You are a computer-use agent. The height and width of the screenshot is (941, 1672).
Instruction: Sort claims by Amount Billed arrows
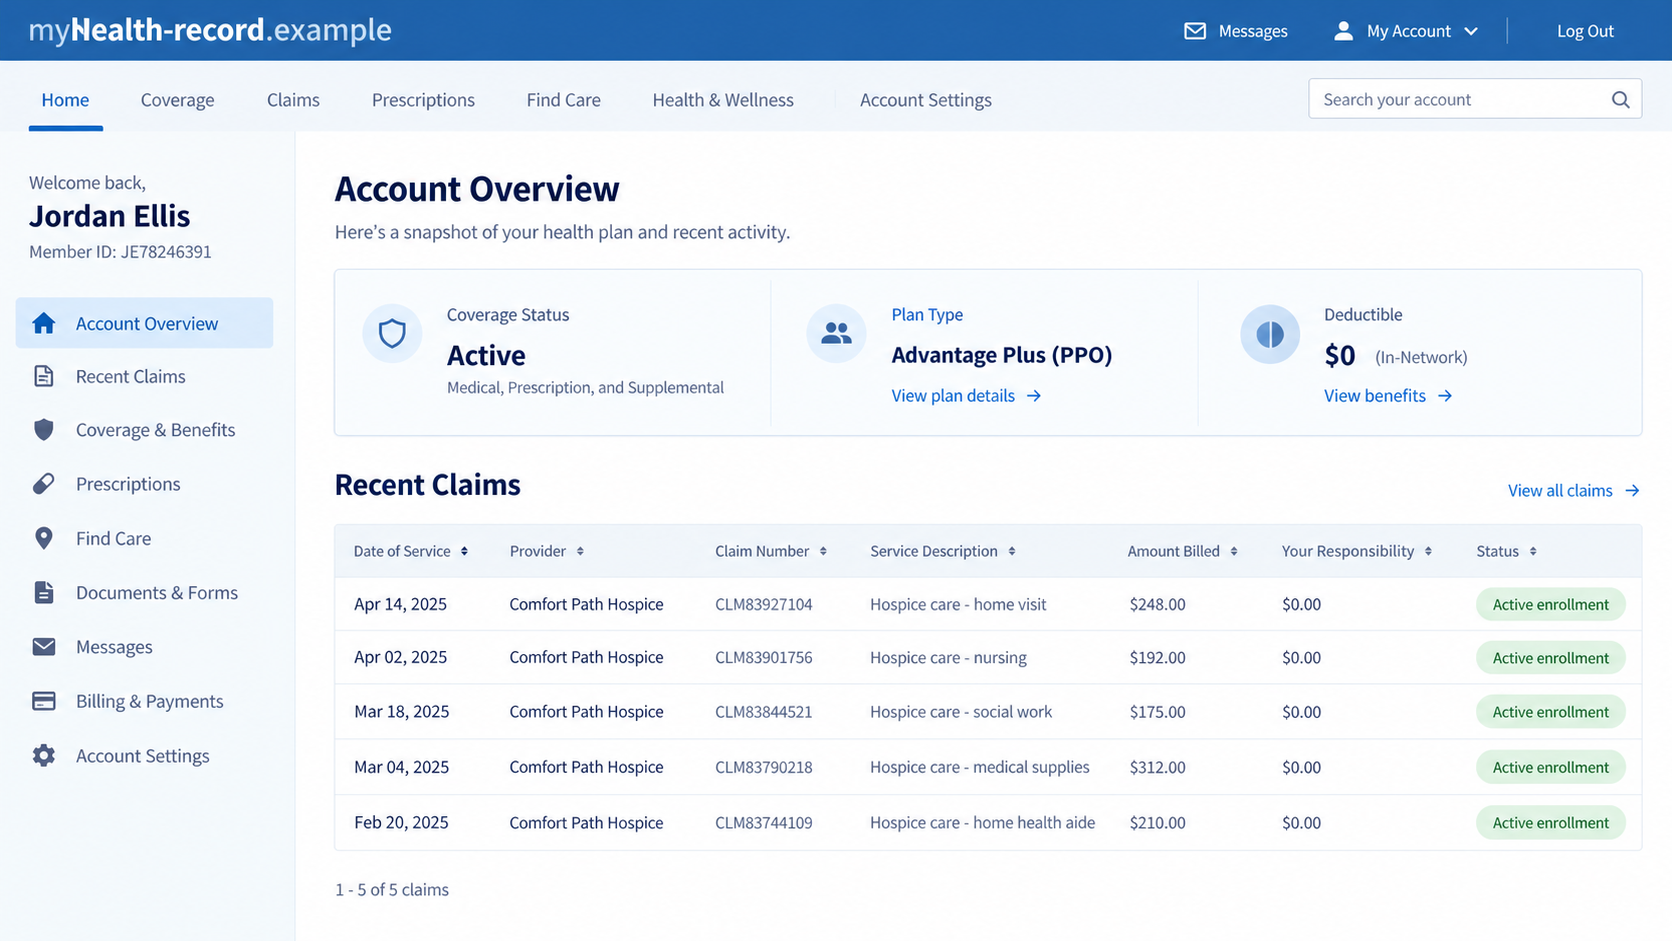click(x=1234, y=551)
